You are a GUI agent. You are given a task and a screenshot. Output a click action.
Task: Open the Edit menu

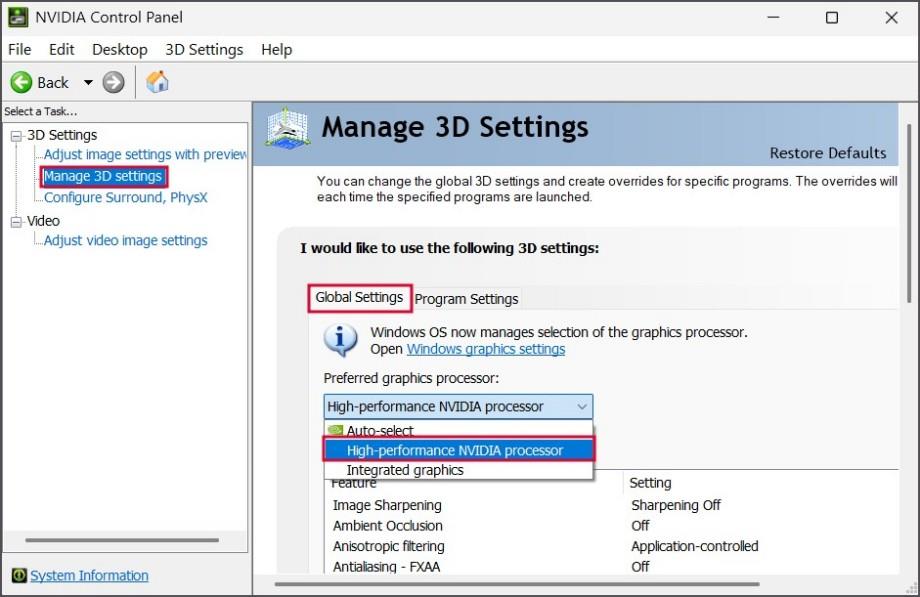pos(62,49)
